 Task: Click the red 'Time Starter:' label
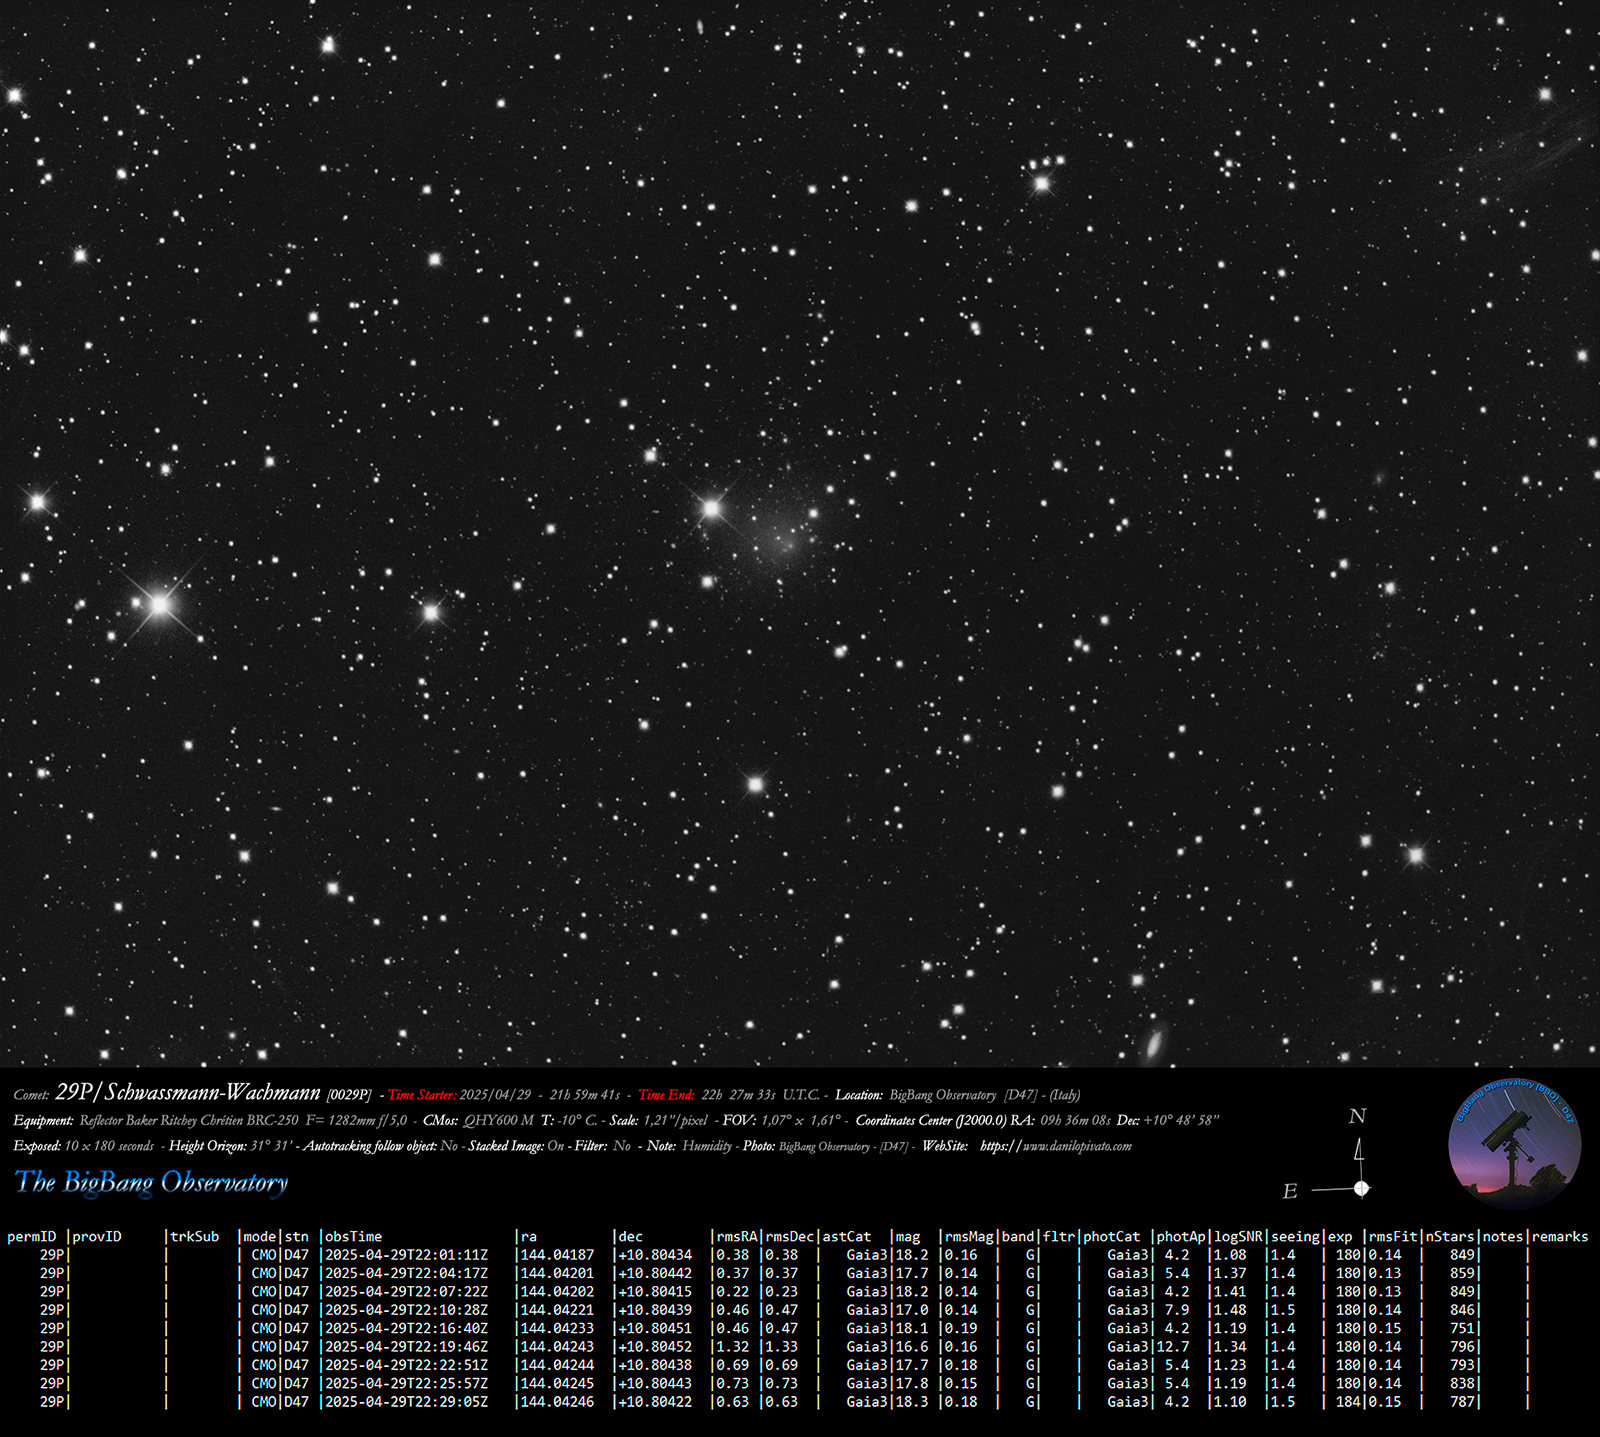coord(422,1095)
